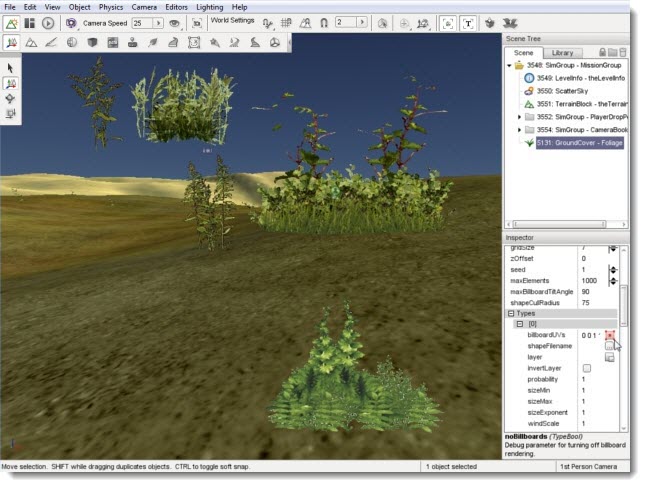Viewport: 645px width, 487px height.
Task: Click the lock selection icon in Scene Tree
Action: point(602,52)
